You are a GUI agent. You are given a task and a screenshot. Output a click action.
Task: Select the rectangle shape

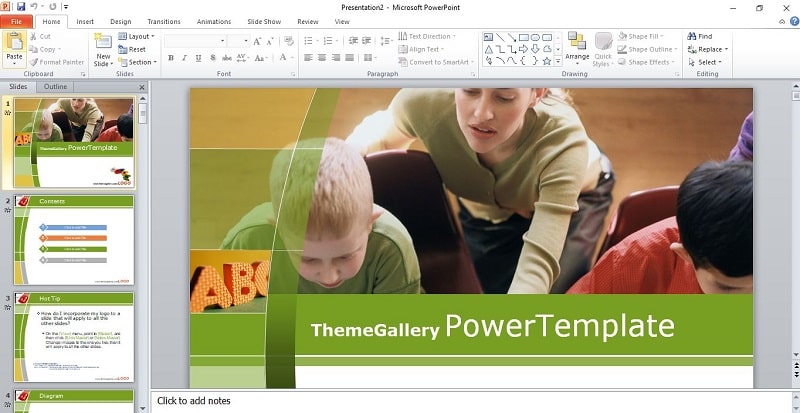tap(523, 37)
